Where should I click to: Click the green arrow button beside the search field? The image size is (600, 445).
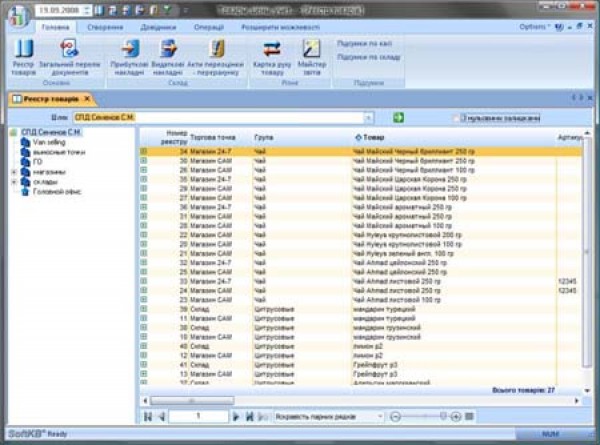click(397, 118)
